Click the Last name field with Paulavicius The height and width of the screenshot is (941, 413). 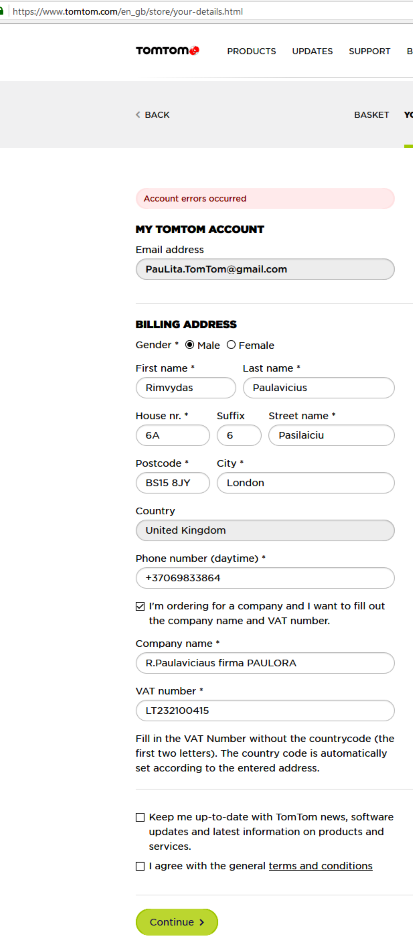pyautogui.click(x=319, y=388)
